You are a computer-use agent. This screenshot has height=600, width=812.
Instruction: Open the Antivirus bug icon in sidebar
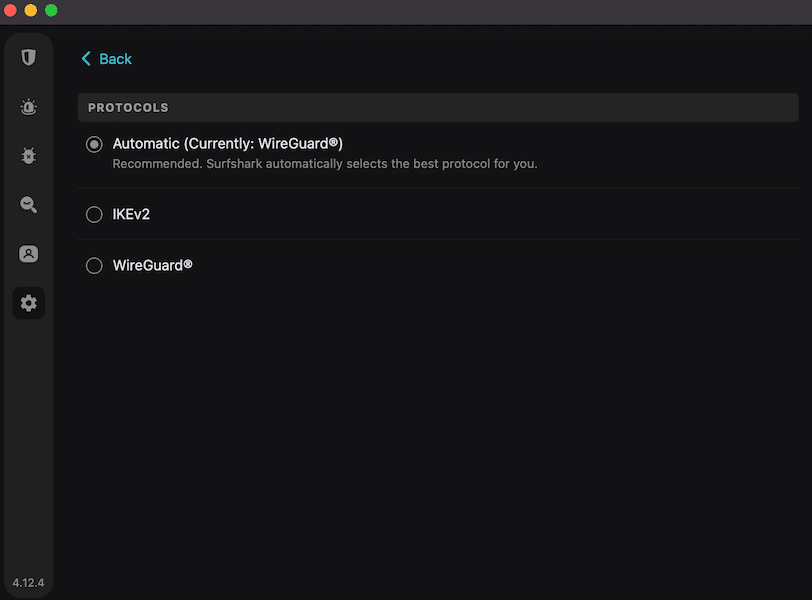[28, 155]
